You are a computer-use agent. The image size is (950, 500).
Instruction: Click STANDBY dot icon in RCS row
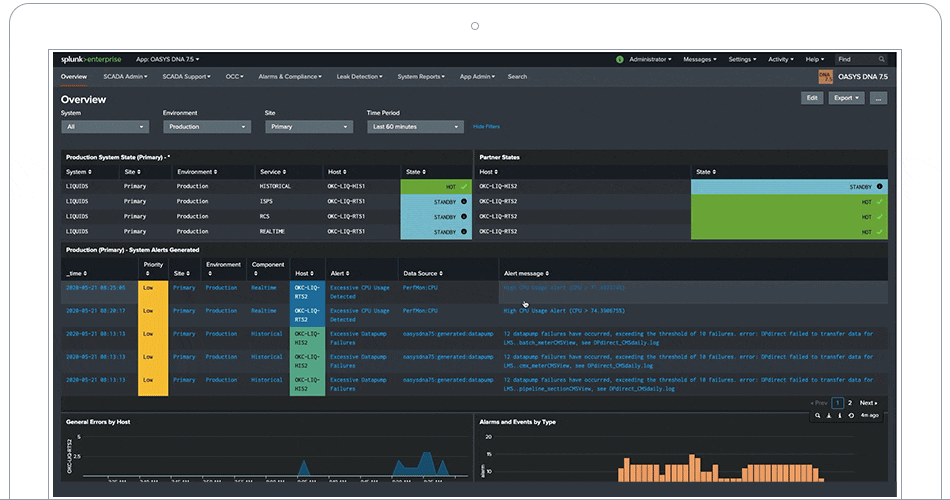[464, 216]
